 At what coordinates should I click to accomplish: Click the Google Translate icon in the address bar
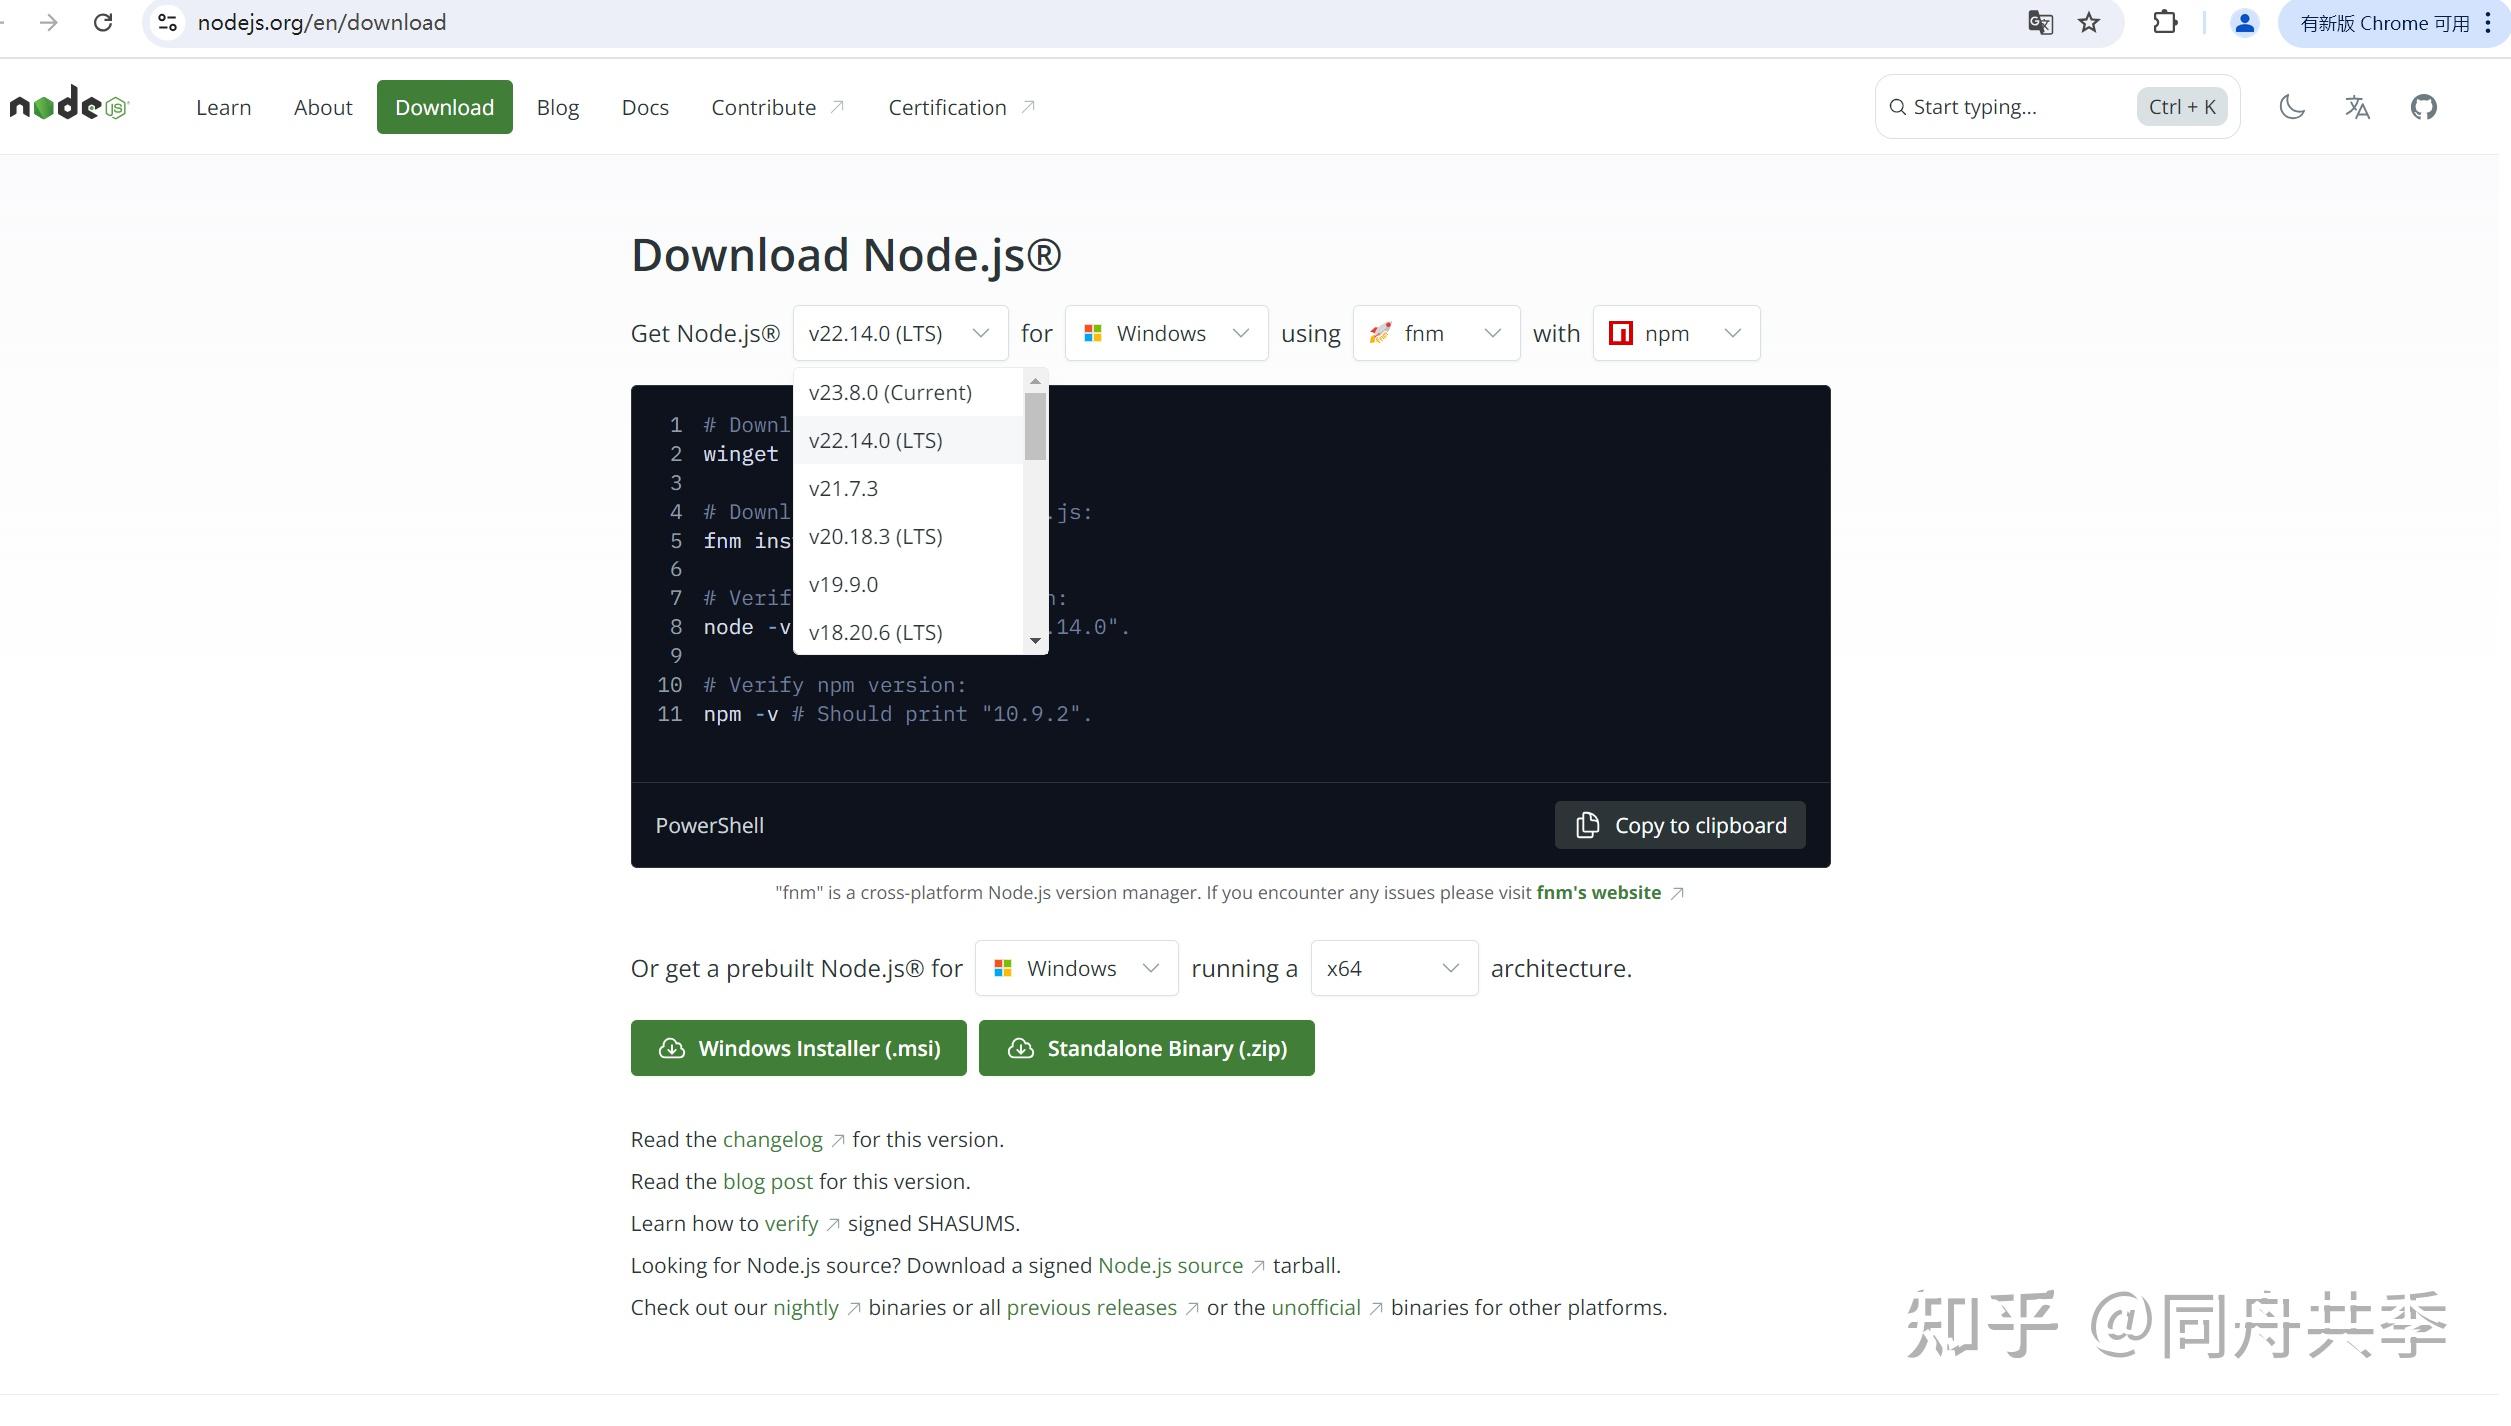tap(2040, 23)
